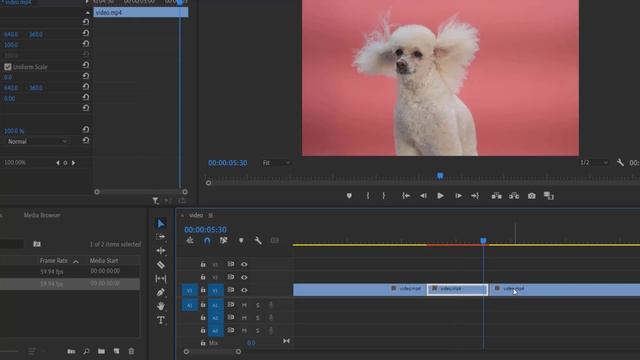Image resolution: width=640 pixels, height=360 pixels.
Task: Select the Track Select Forward tool
Action: tap(161, 237)
